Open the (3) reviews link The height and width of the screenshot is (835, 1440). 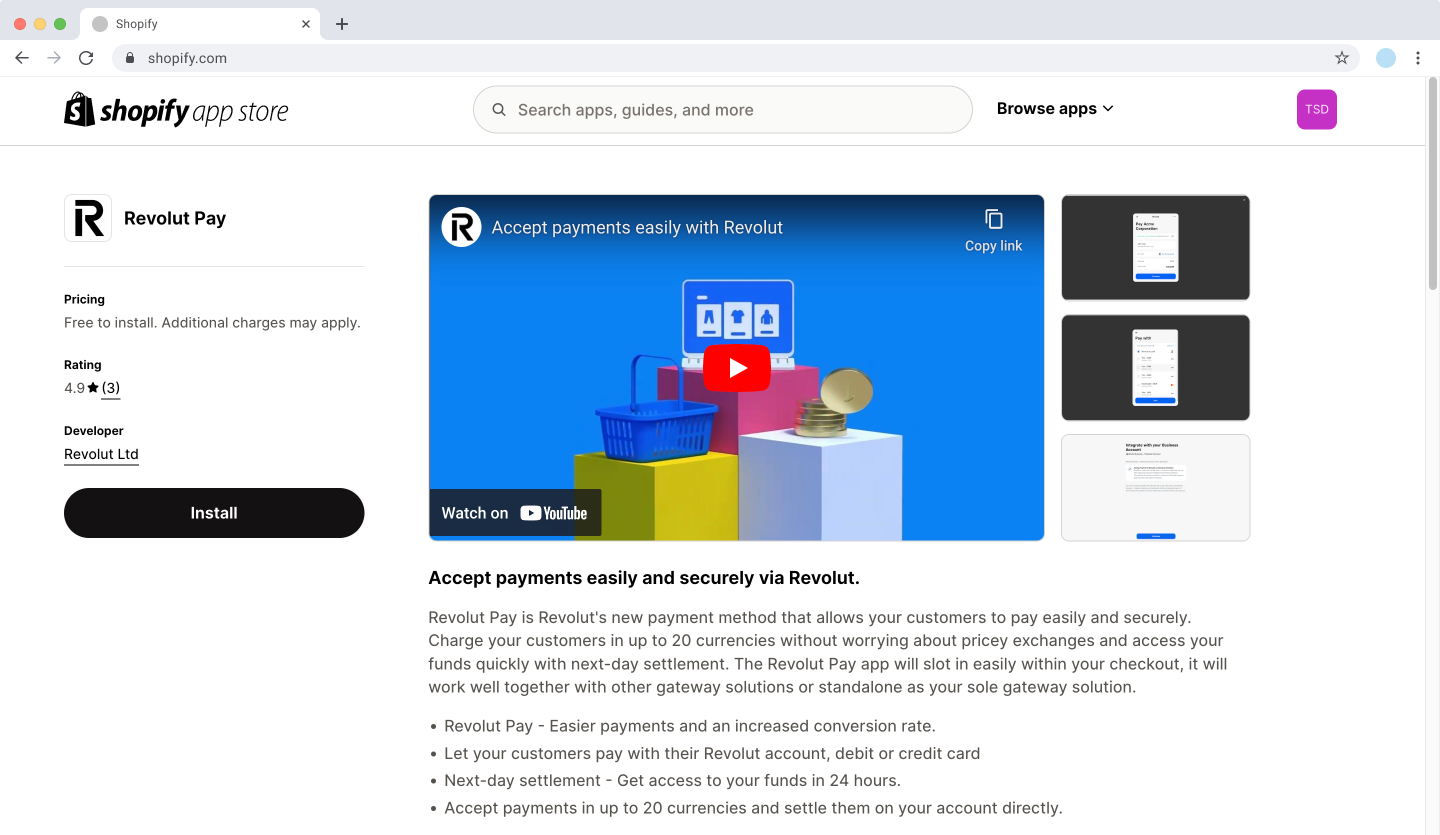[x=110, y=388]
